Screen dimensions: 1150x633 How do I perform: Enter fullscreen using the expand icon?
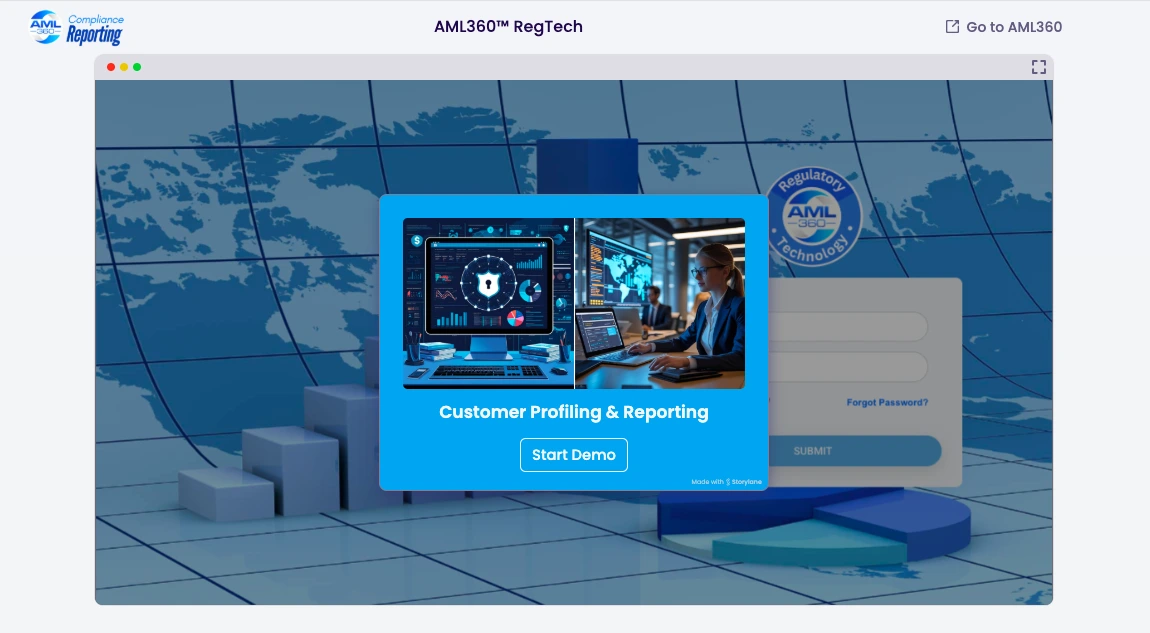[1038, 67]
